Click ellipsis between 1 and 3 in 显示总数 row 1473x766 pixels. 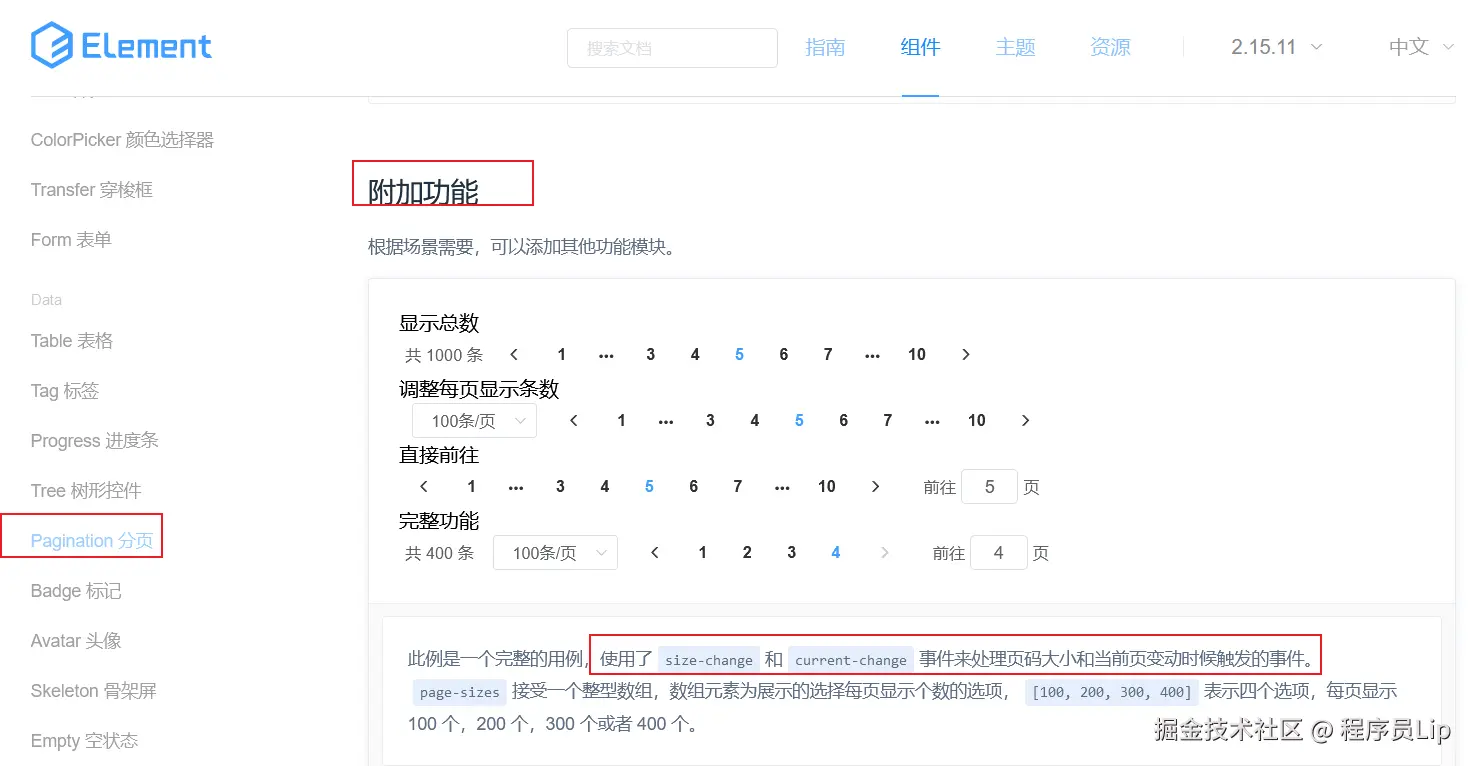(x=606, y=355)
